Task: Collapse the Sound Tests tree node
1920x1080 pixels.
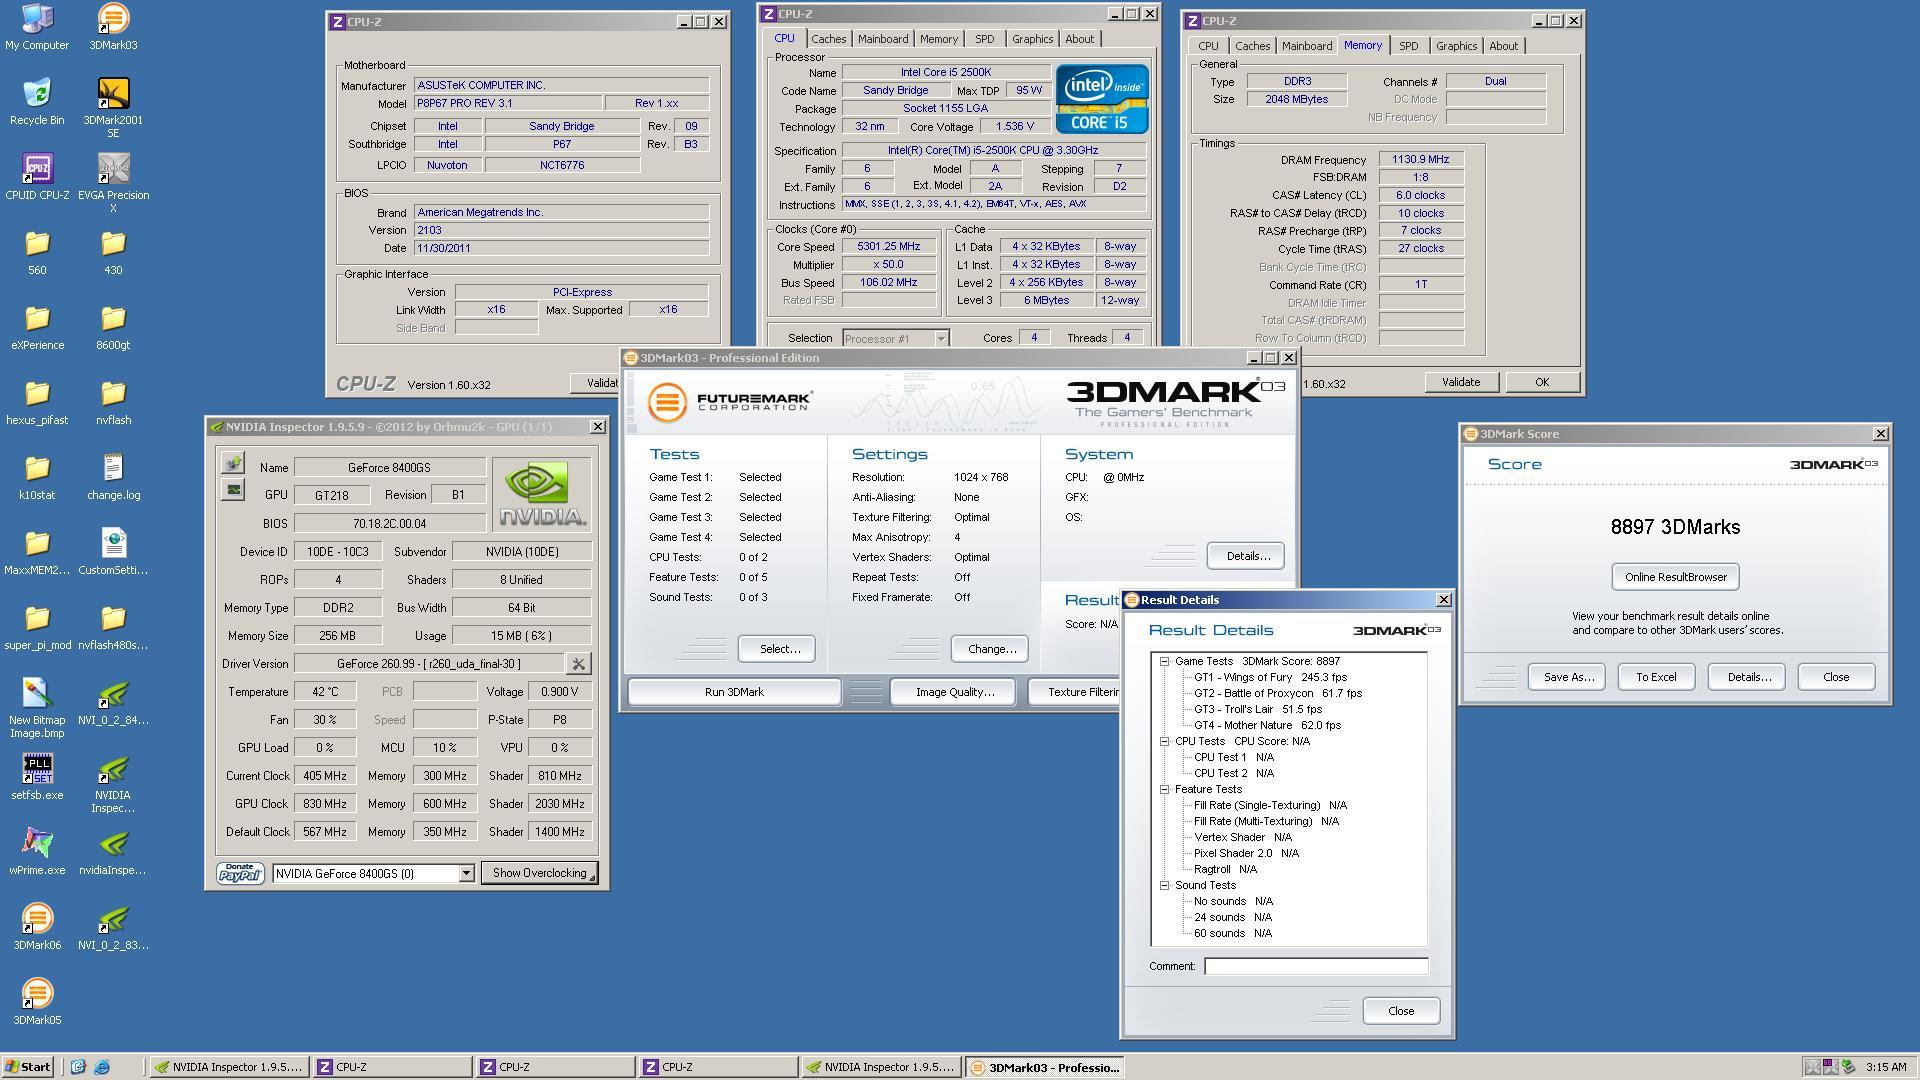Action: click(x=1165, y=885)
